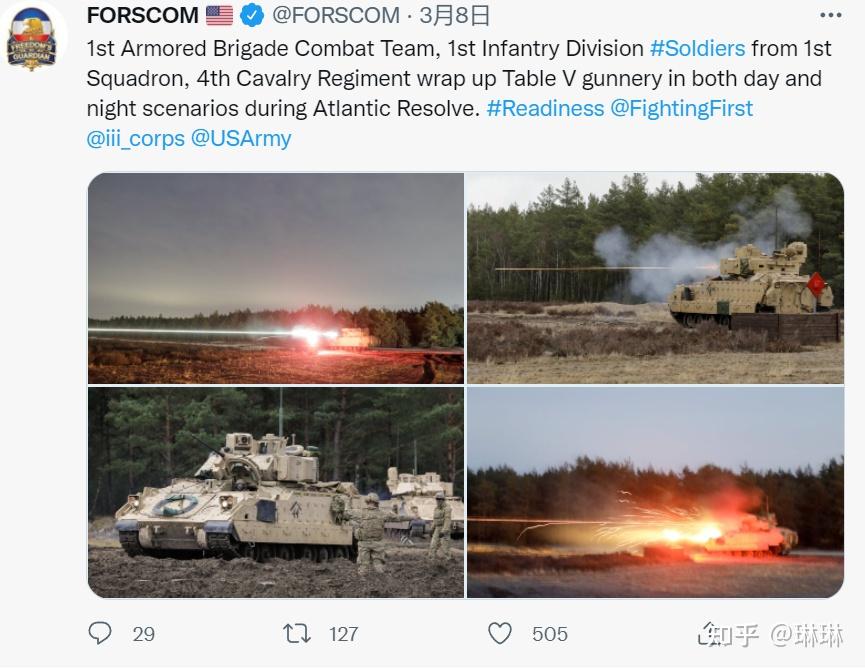
Task: Click the 127 retweet count
Action: [344, 634]
